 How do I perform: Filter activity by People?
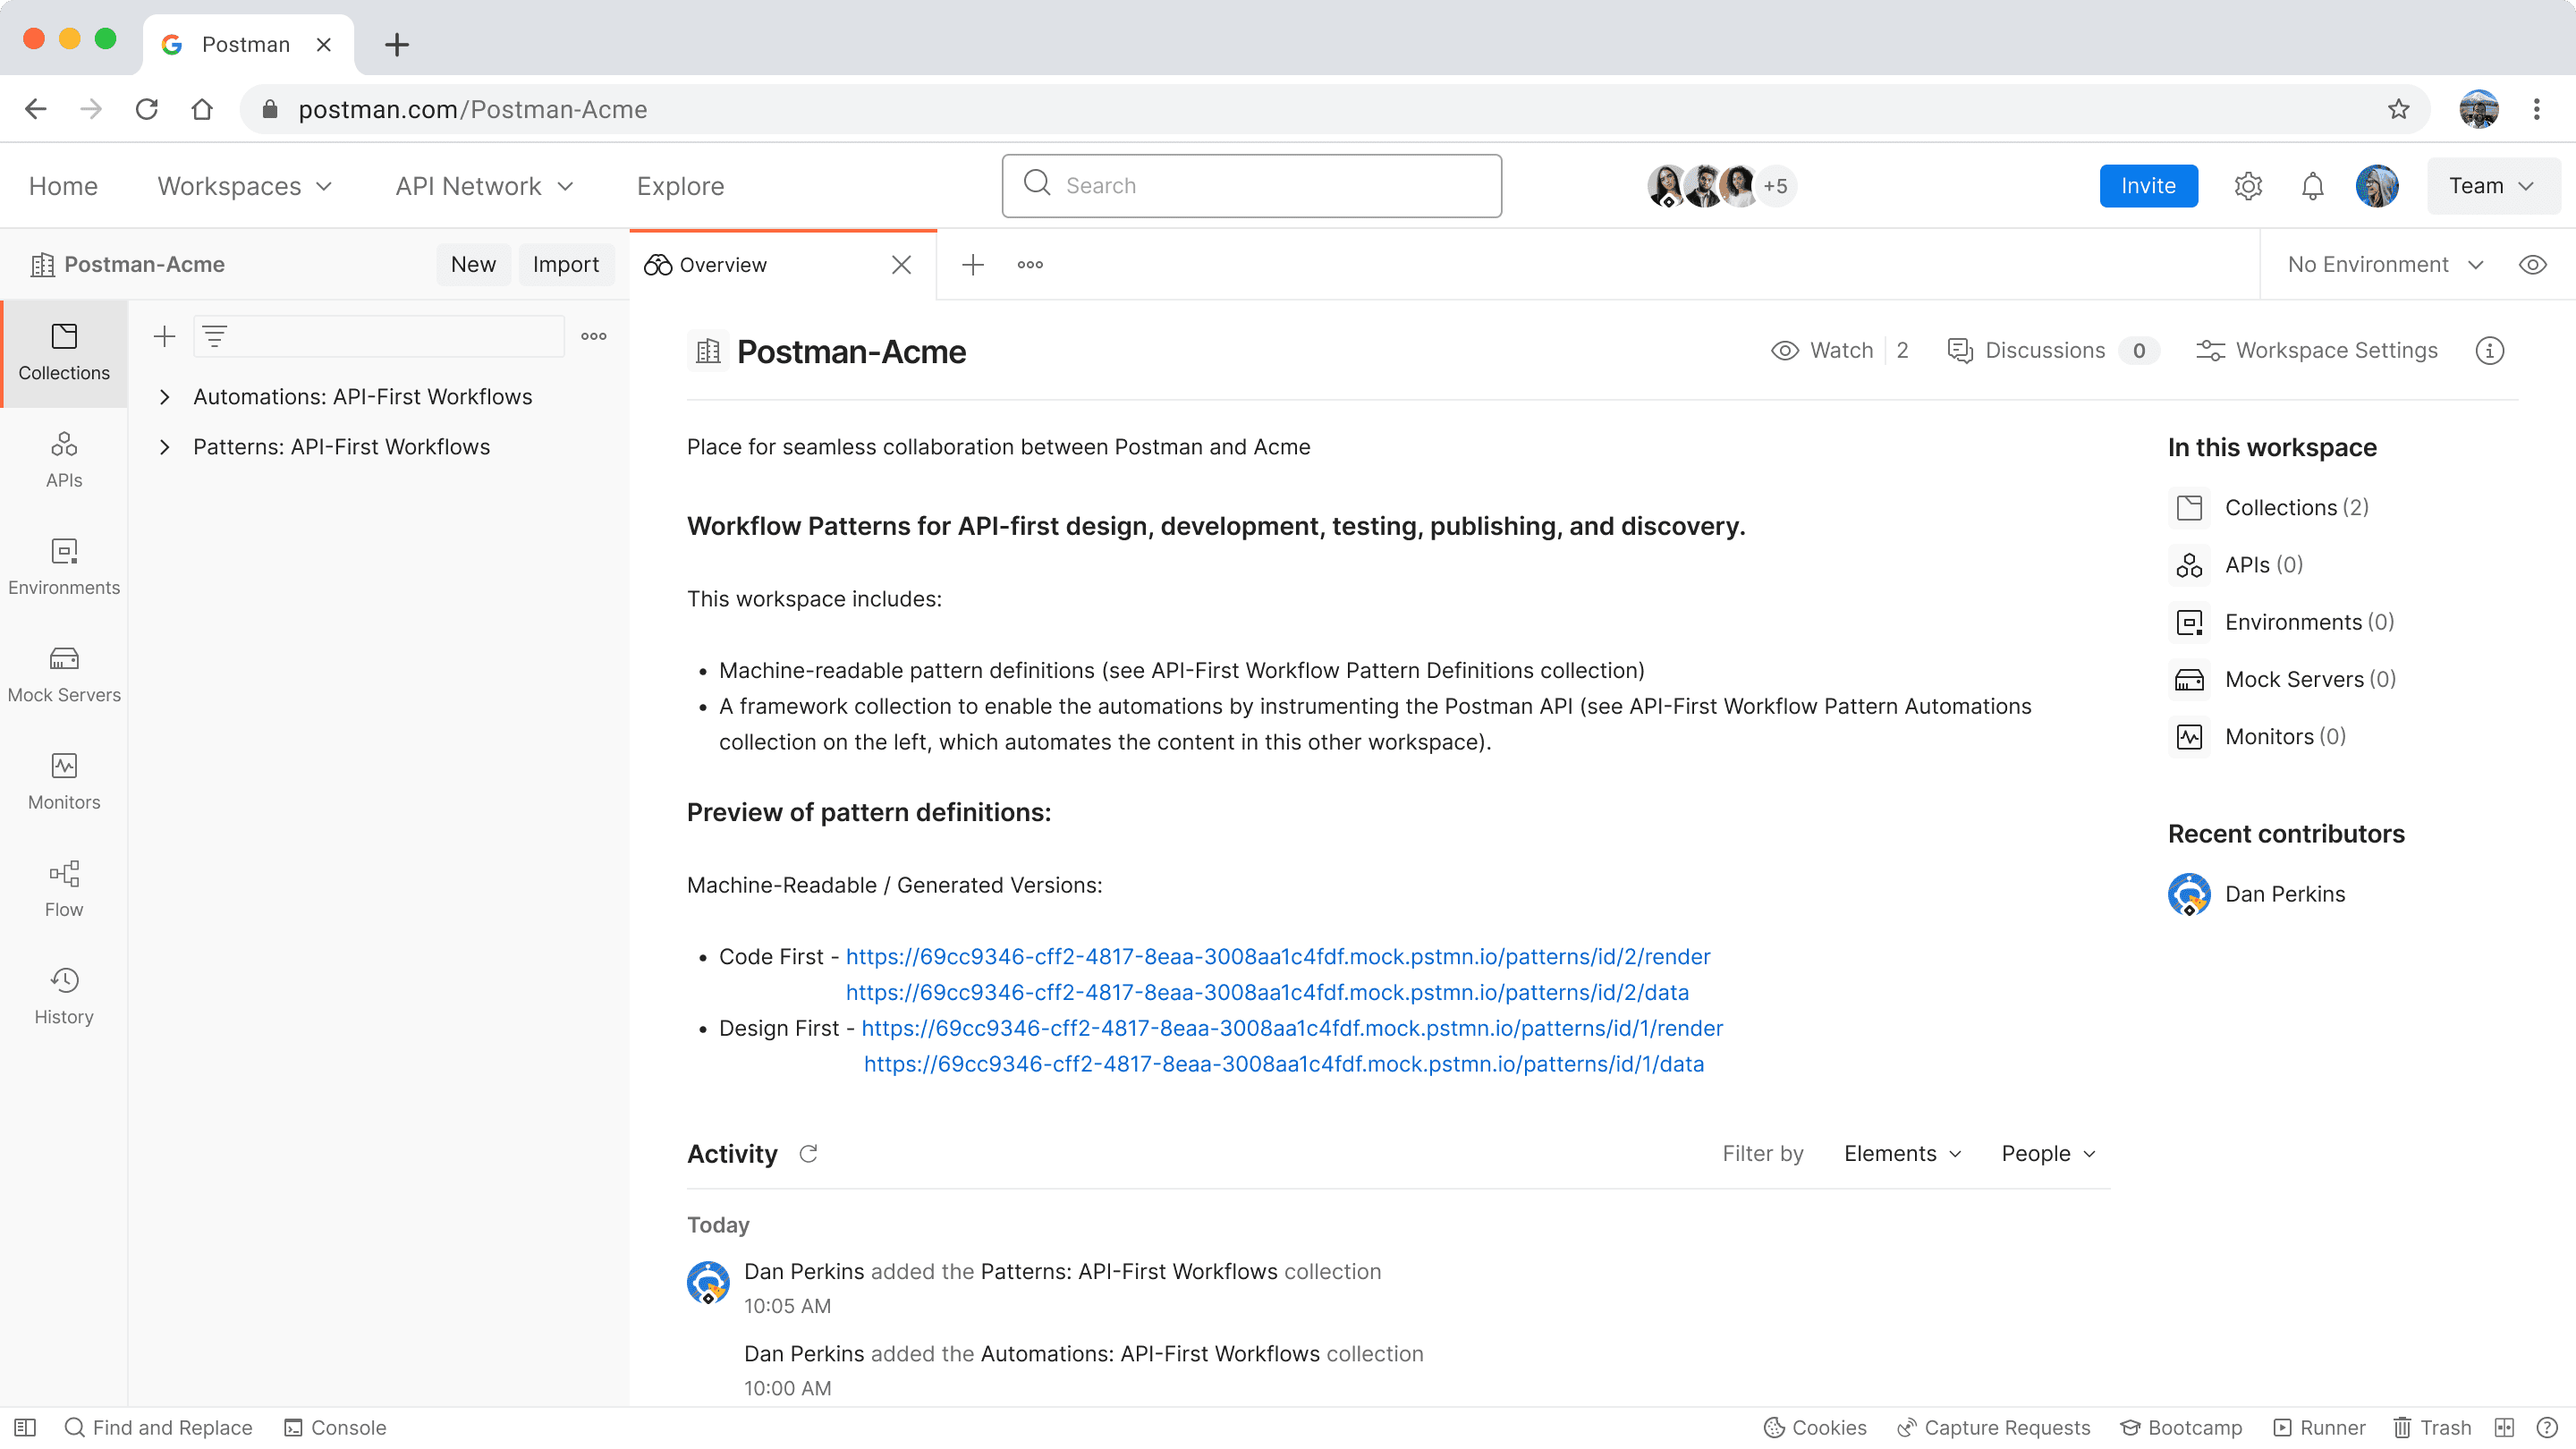click(x=2048, y=1154)
